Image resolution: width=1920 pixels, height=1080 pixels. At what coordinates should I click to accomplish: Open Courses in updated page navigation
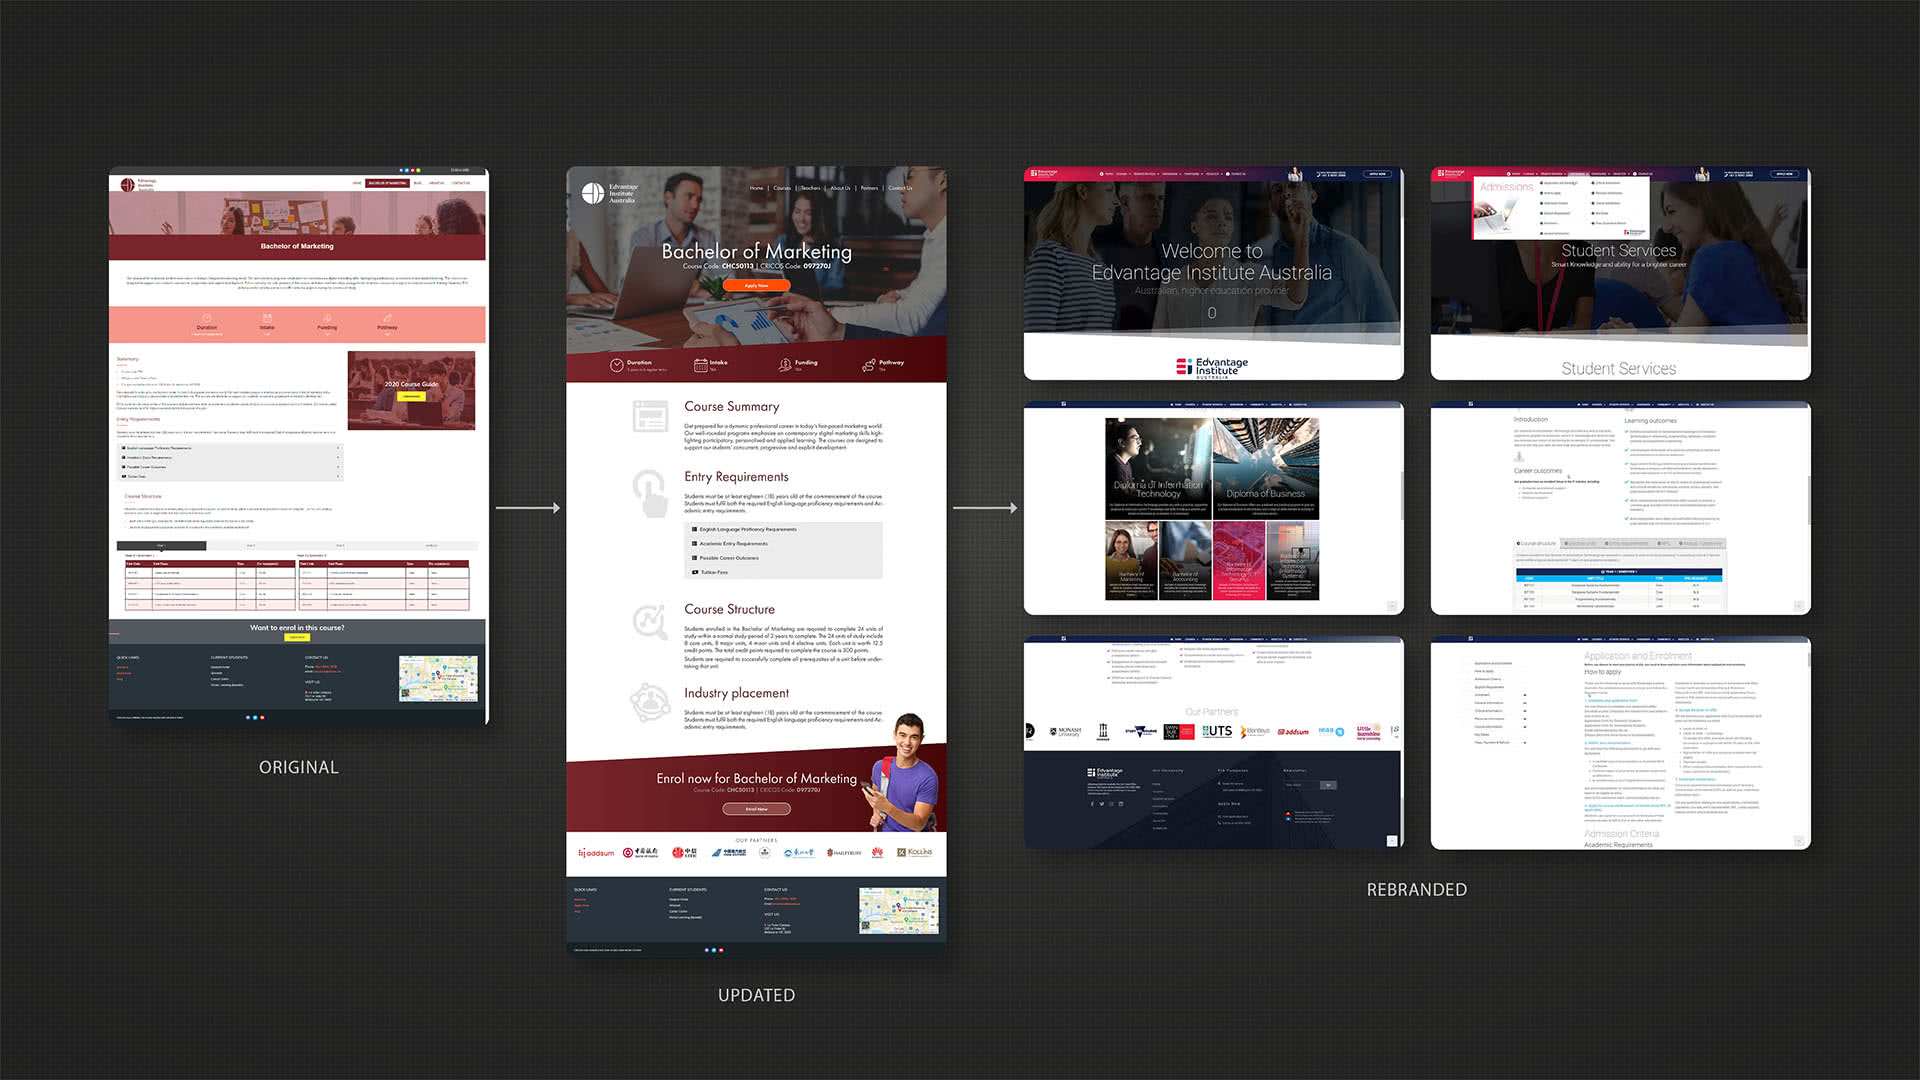pos(782,188)
